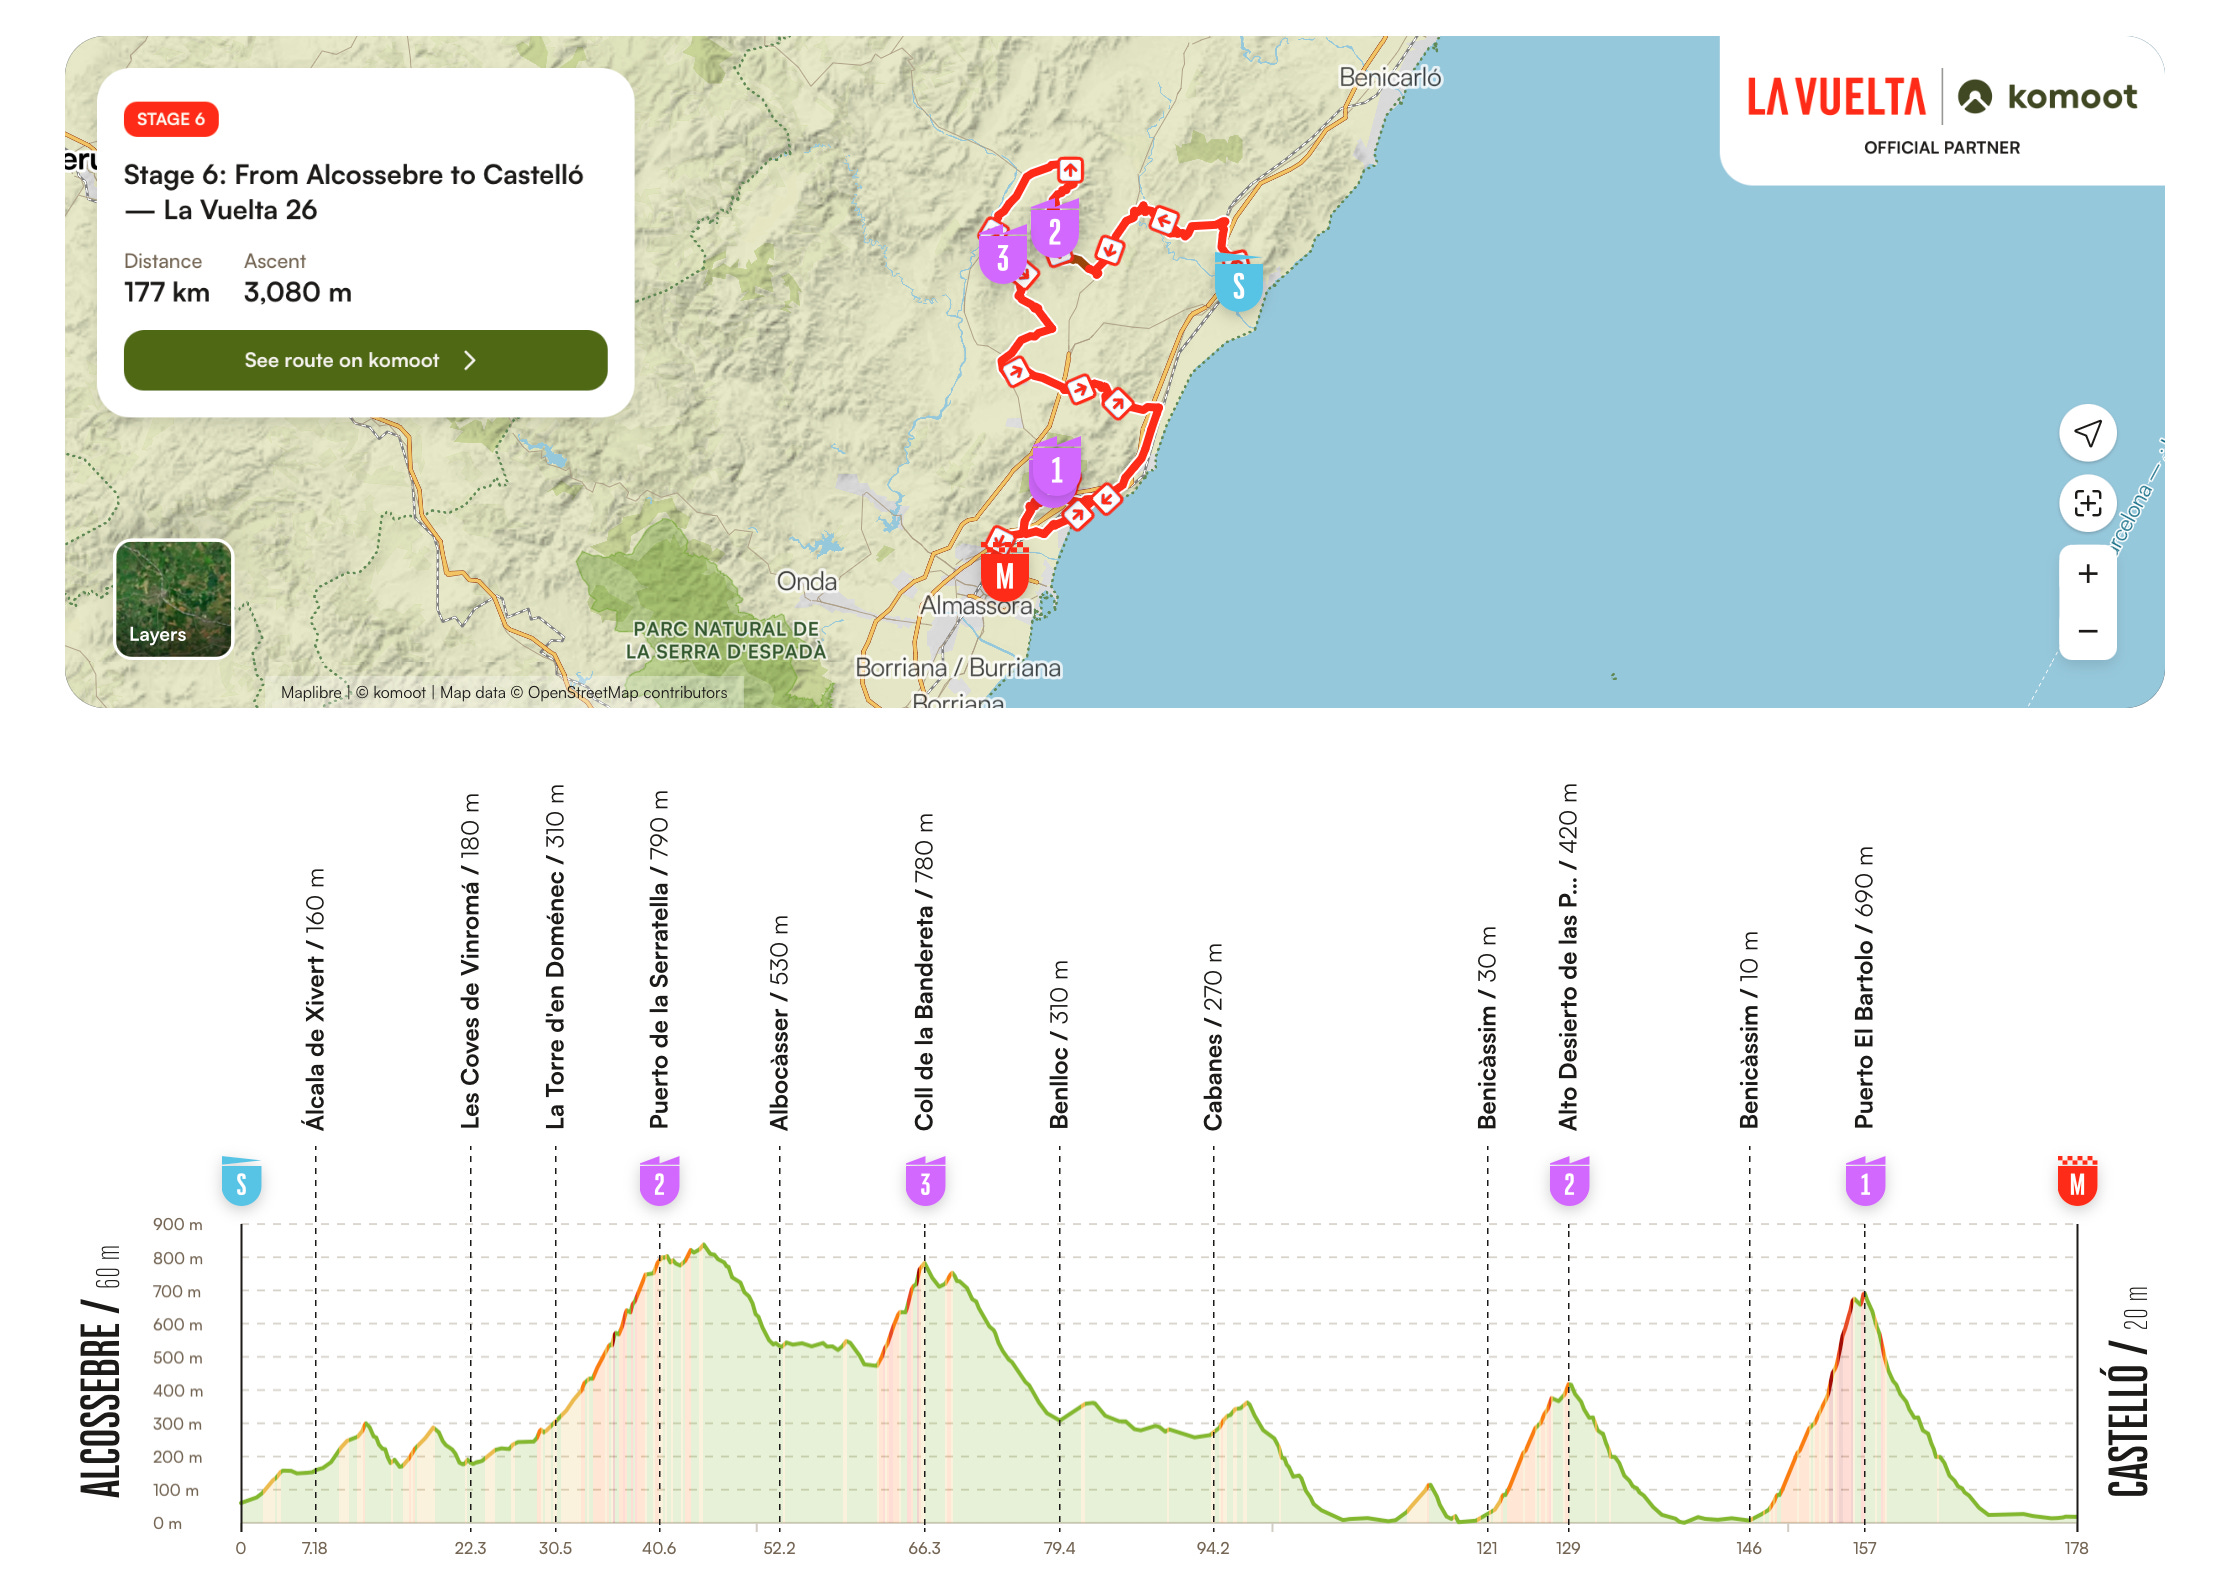
Task: Click the 'Puerto El Bartolo / 690 m' label
Action: (1864, 988)
